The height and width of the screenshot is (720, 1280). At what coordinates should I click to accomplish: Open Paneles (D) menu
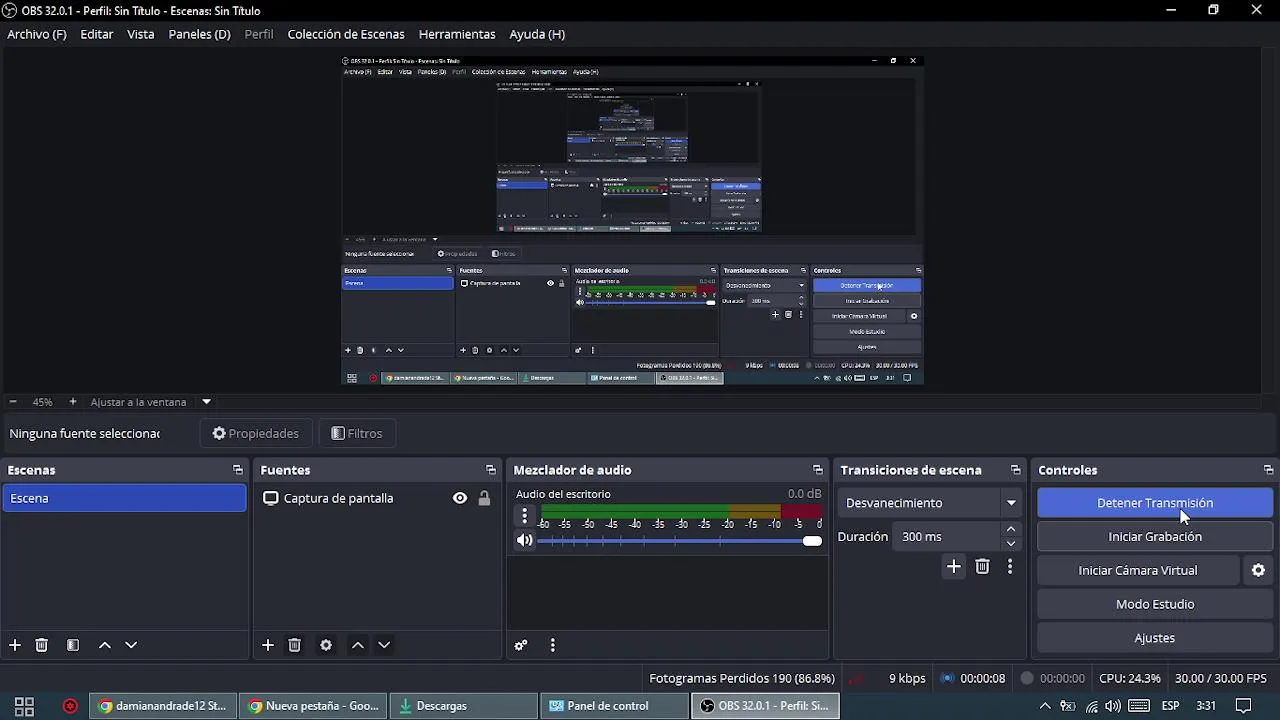200,34
